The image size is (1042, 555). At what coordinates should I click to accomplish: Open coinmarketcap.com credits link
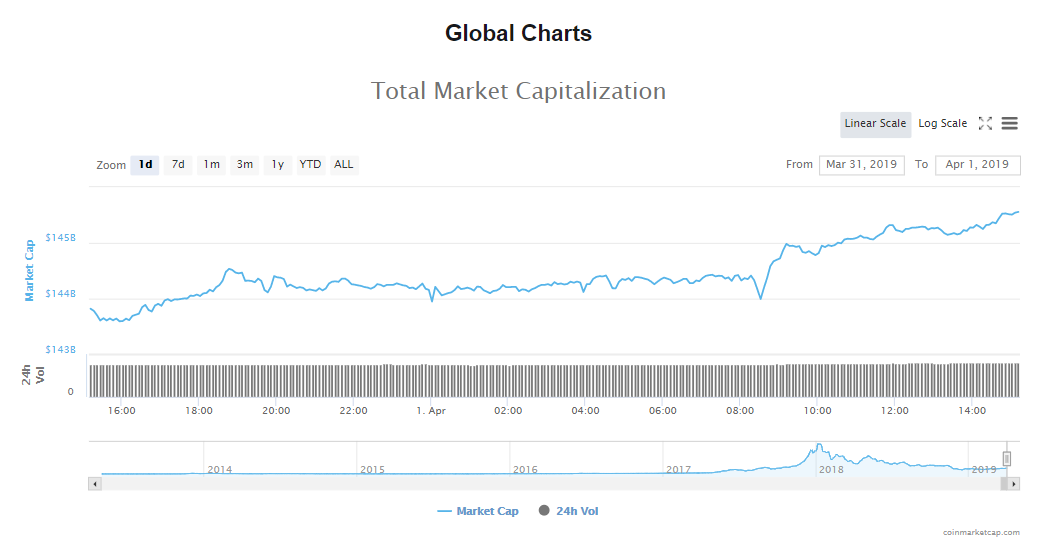tap(981, 533)
